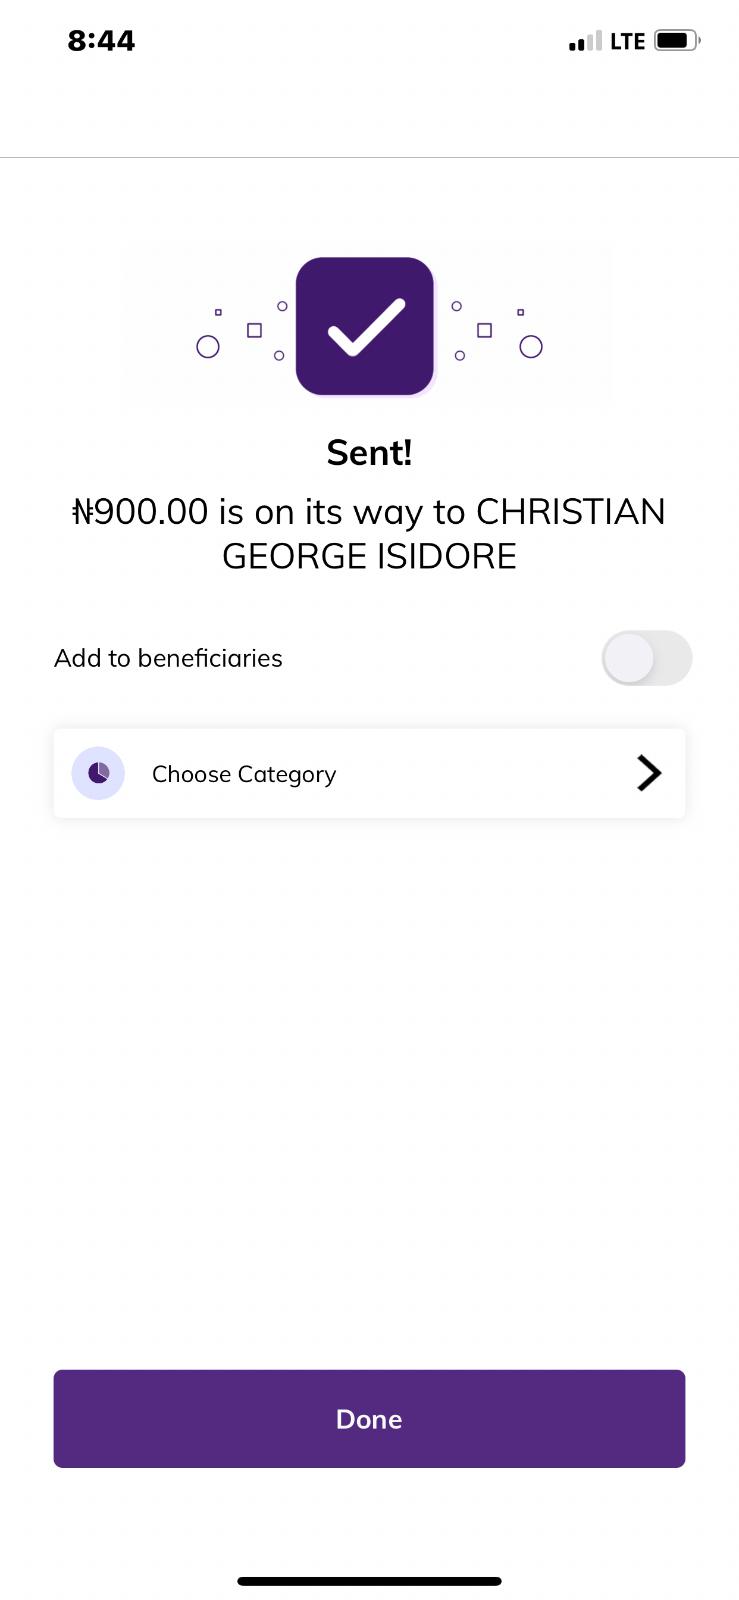Tap the Sent! heading

[x=369, y=453]
